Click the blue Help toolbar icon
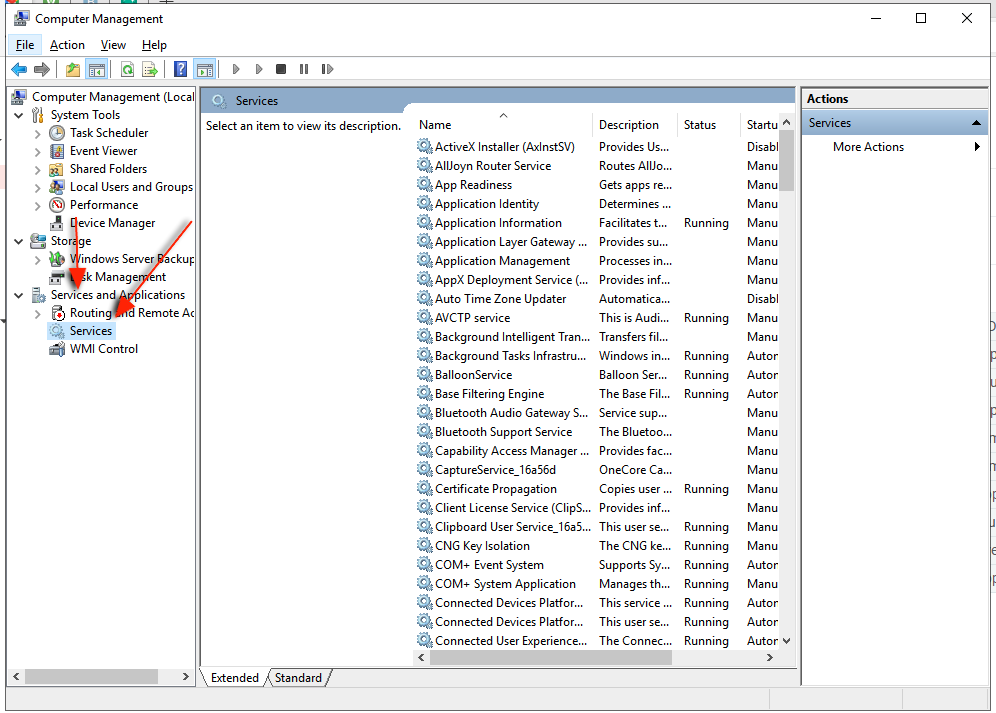The width and height of the screenshot is (996, 713). click(x=180, y=69)
